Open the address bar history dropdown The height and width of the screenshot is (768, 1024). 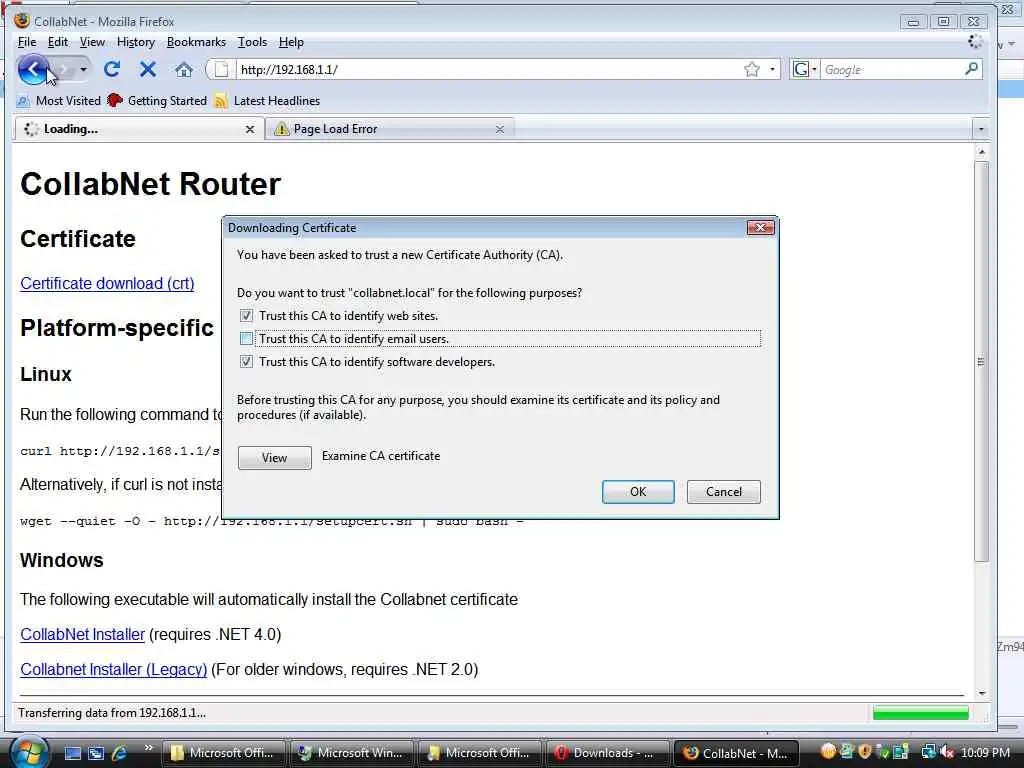(x=772, y=69)
